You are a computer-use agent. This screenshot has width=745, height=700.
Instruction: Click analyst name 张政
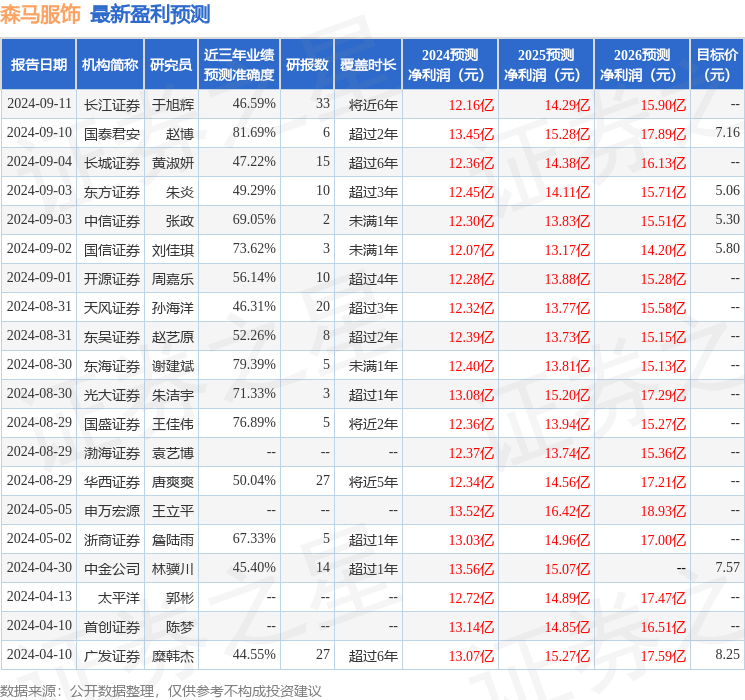click(x=180, y=221)
